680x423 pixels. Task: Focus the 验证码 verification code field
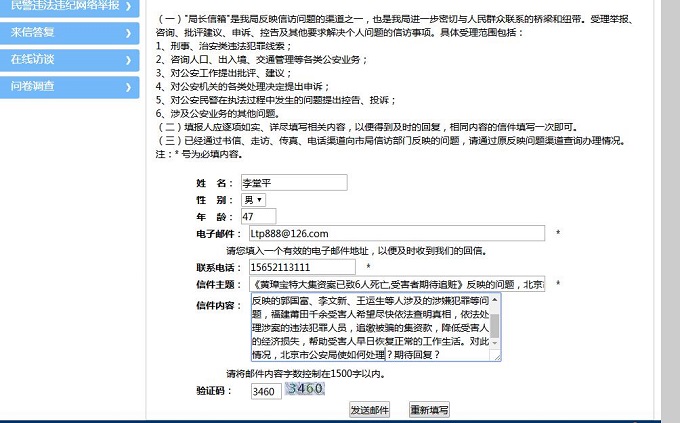[x=265, y=391]
